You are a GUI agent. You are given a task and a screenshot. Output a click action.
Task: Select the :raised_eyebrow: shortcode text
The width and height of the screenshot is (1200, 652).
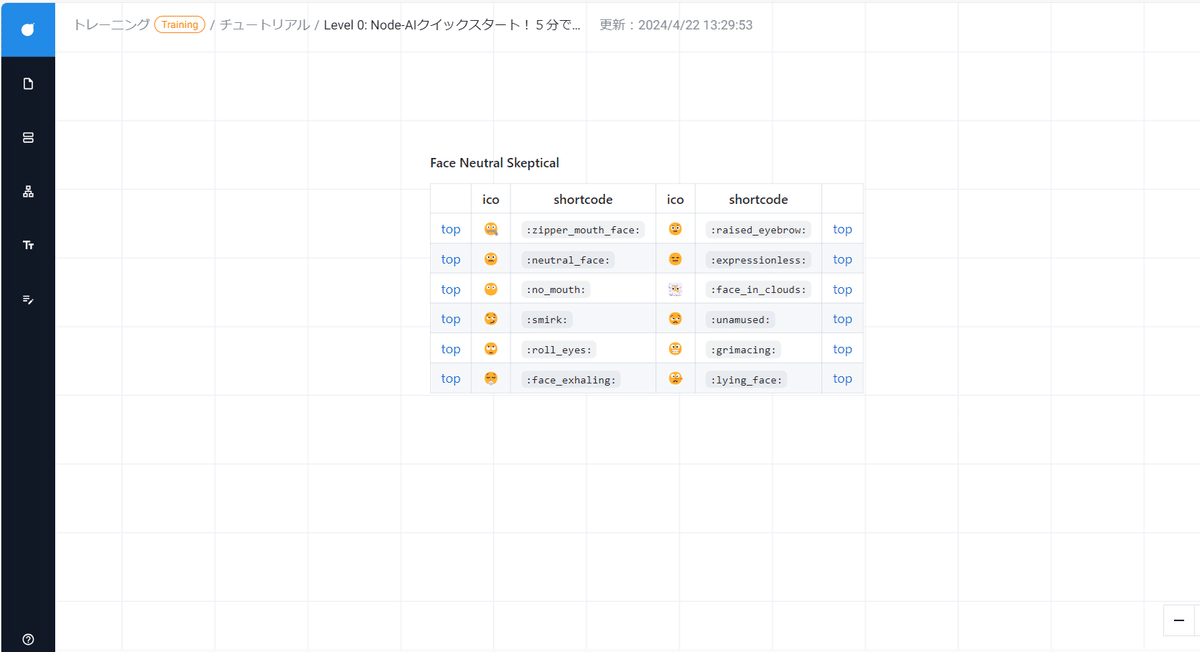(x=758, y=230)
